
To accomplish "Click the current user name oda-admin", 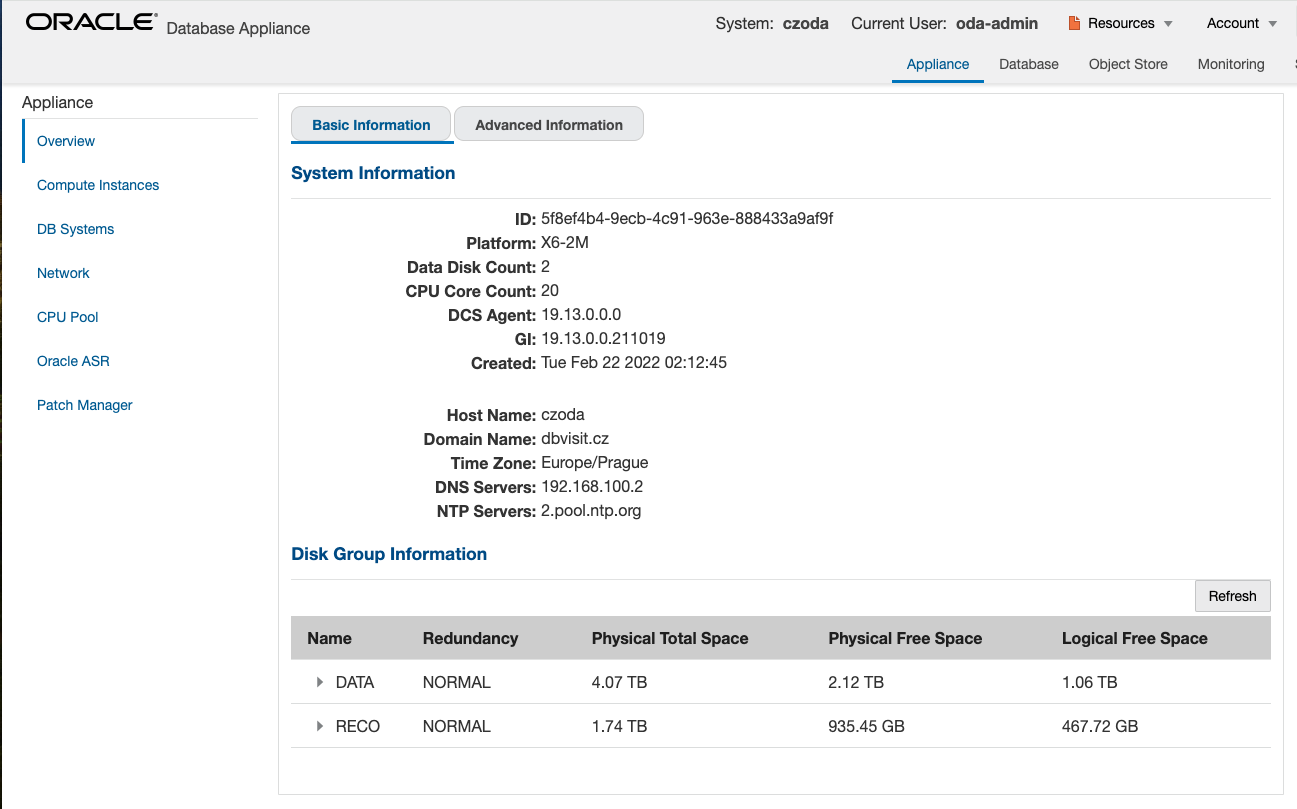I will click(x=997, y=23).
